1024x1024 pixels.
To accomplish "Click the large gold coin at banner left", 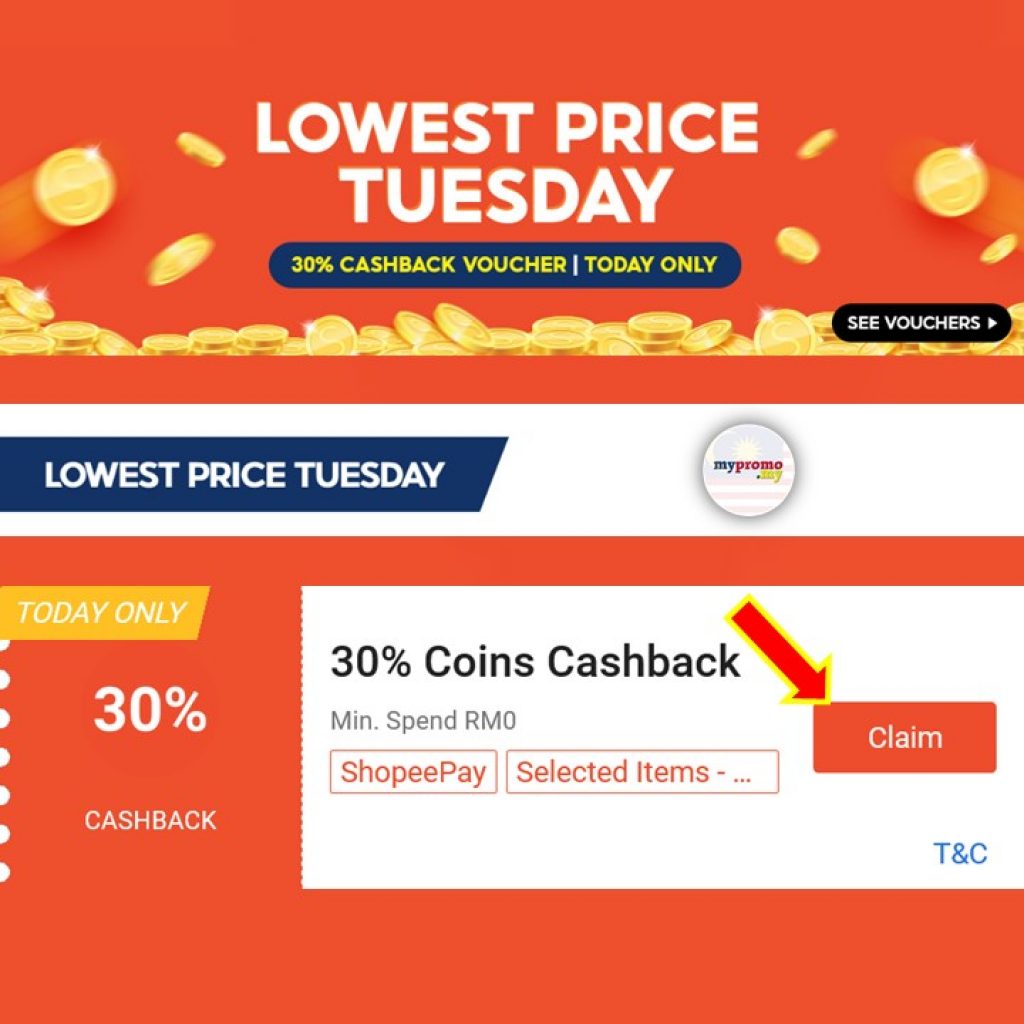I will click(x=74, y=186).
